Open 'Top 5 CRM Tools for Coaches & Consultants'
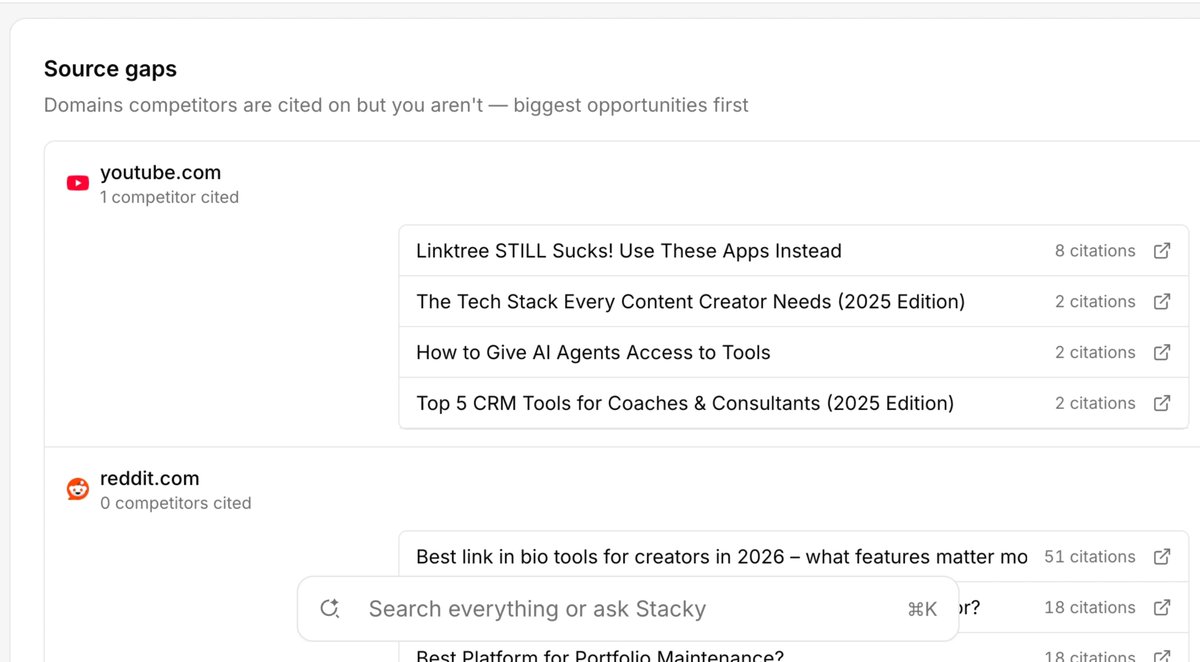This screenshot has width=1200, height=662. pyautogui.click(x=685, y=404)
